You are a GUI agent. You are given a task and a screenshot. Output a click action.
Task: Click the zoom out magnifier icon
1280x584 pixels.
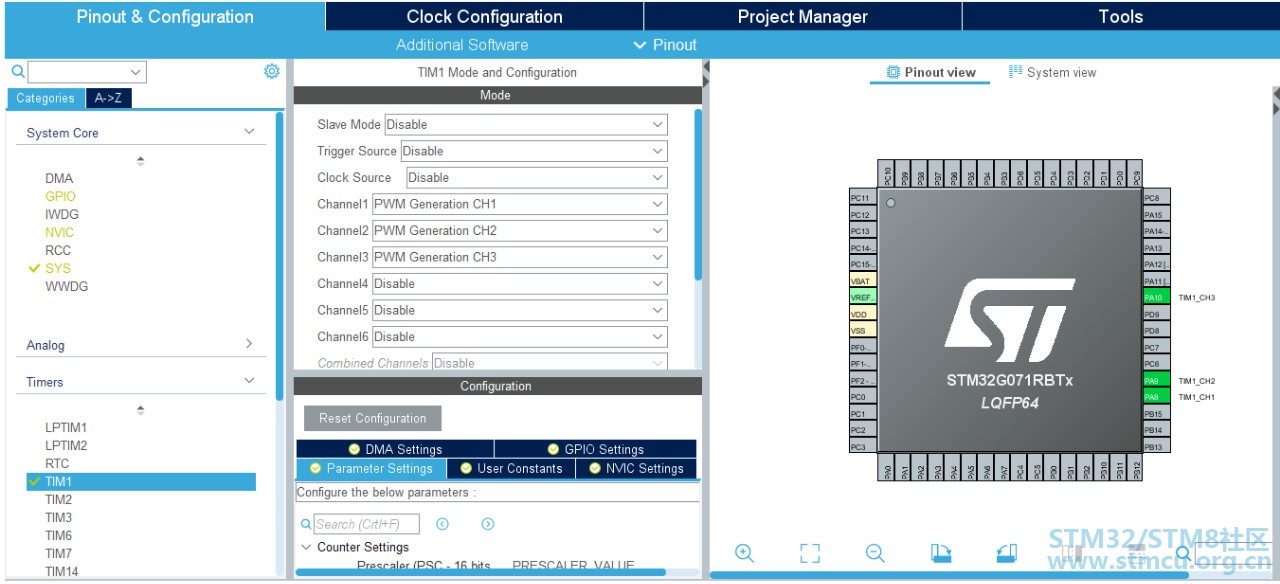[x=875, y=553]
